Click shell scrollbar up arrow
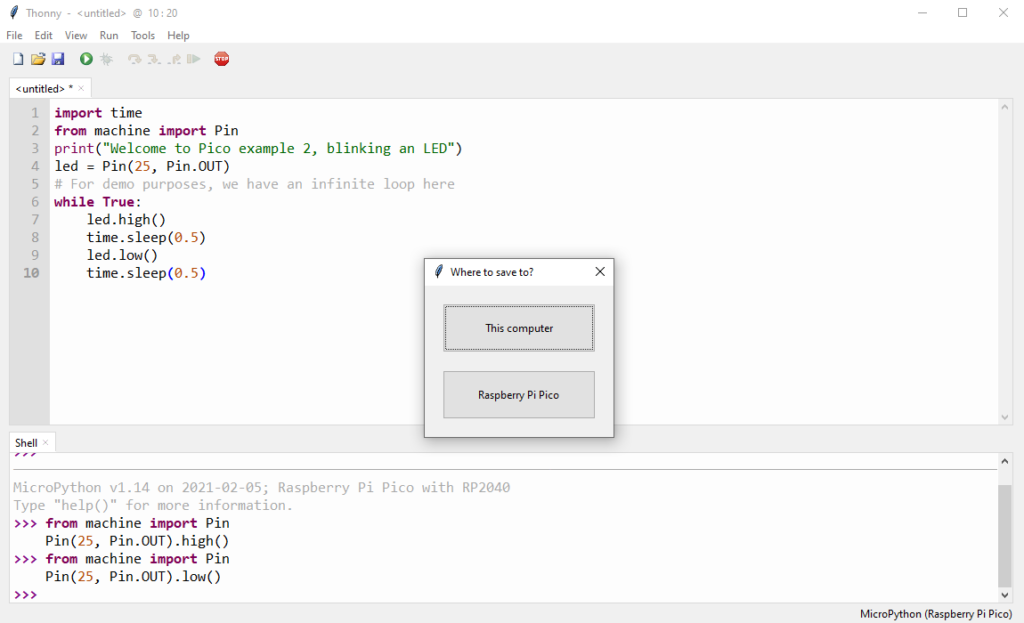1024x623 pixels. click(x=1004, y=461)
